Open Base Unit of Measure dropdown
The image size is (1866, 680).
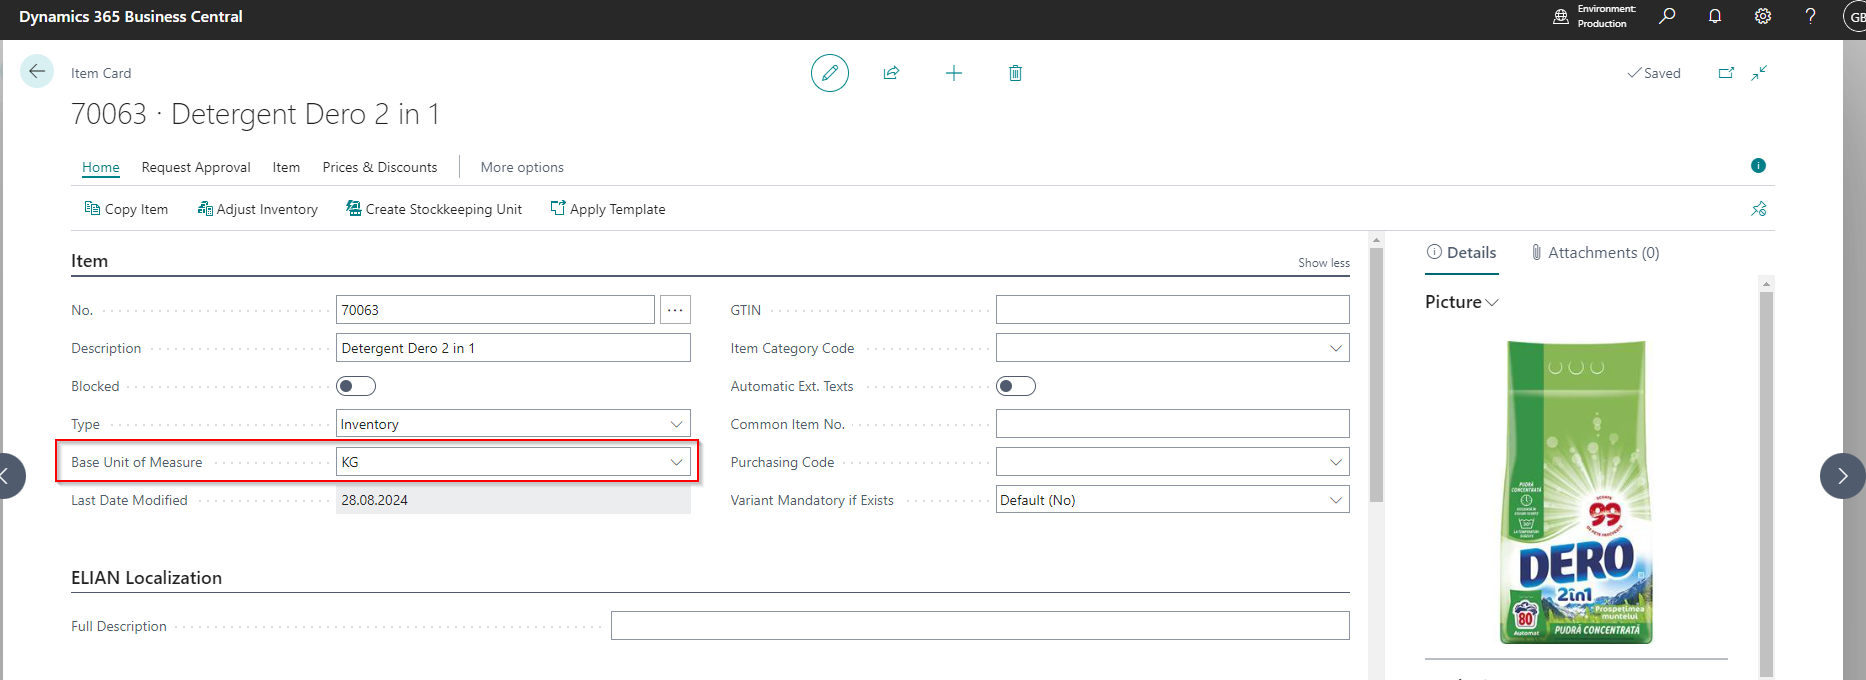click(x=676, y=462)
